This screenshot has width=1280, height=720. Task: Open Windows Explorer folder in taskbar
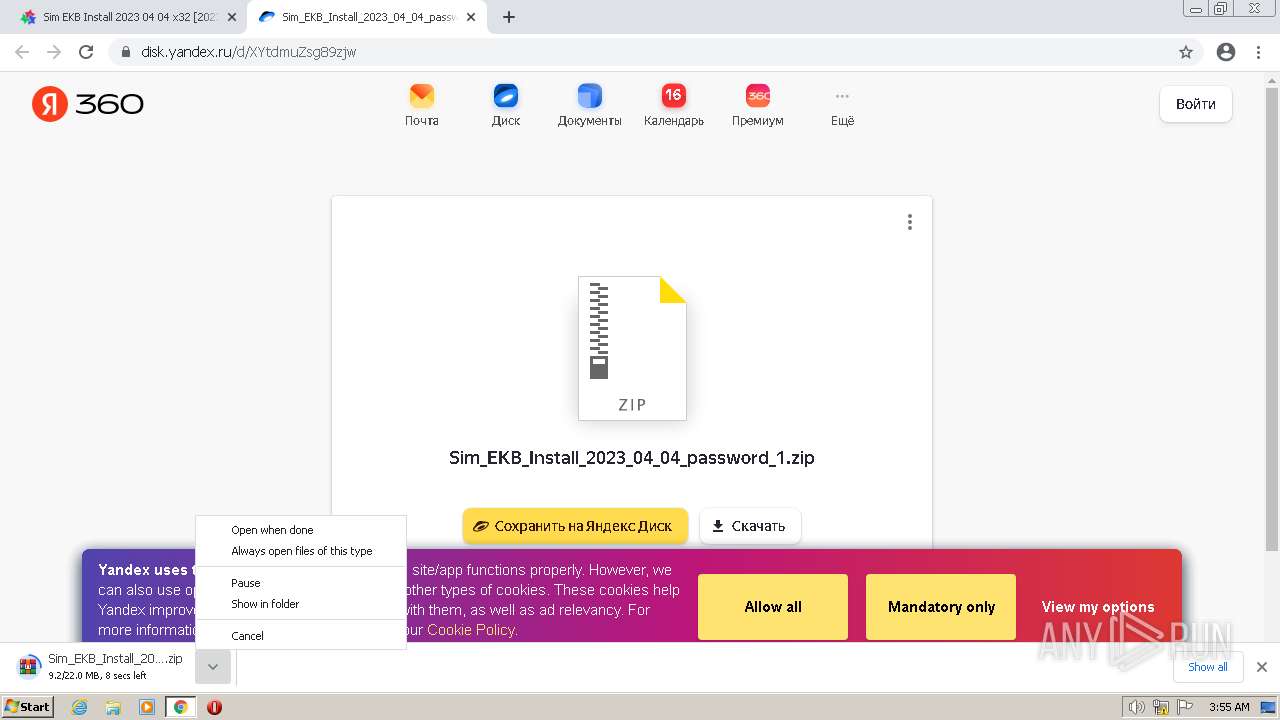113,707
